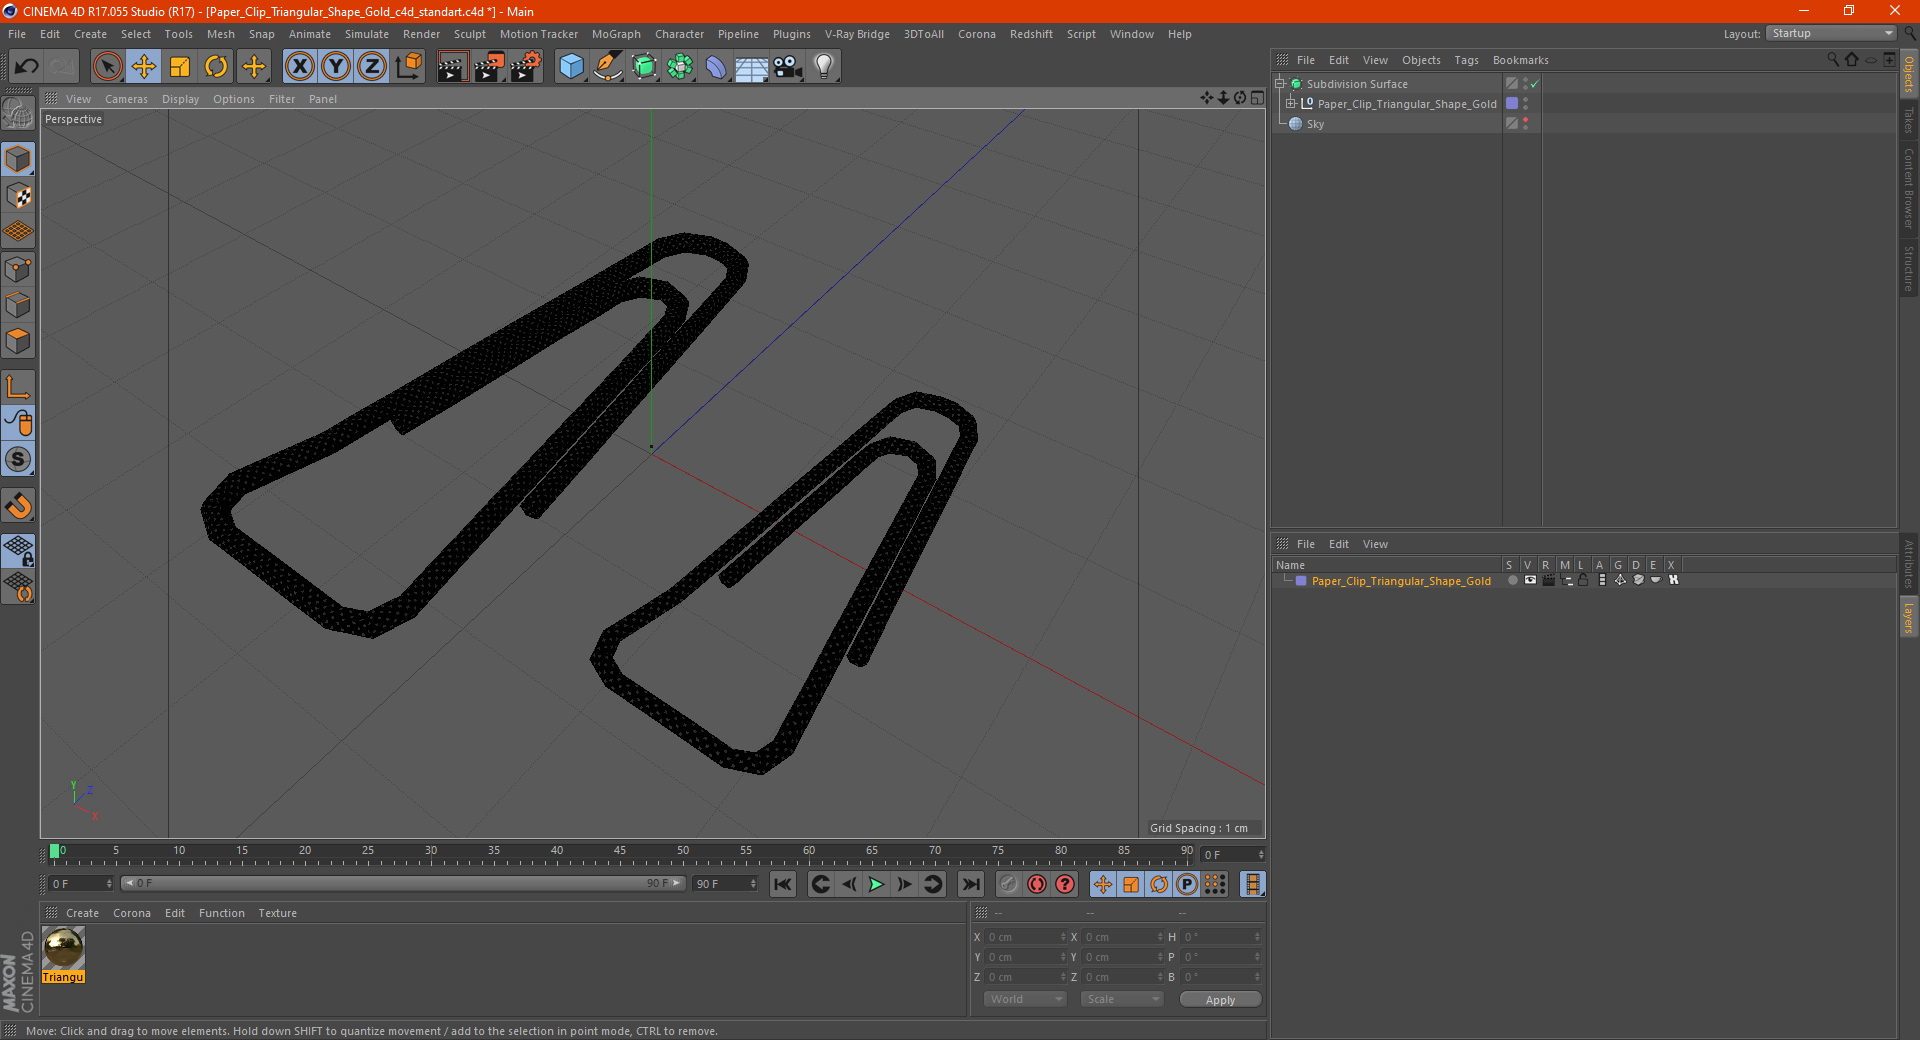Image resolution: width=1920 pixels, height=1040 pixels.
Task: Click the timeline preview range bar
Action: click(403, 883)
